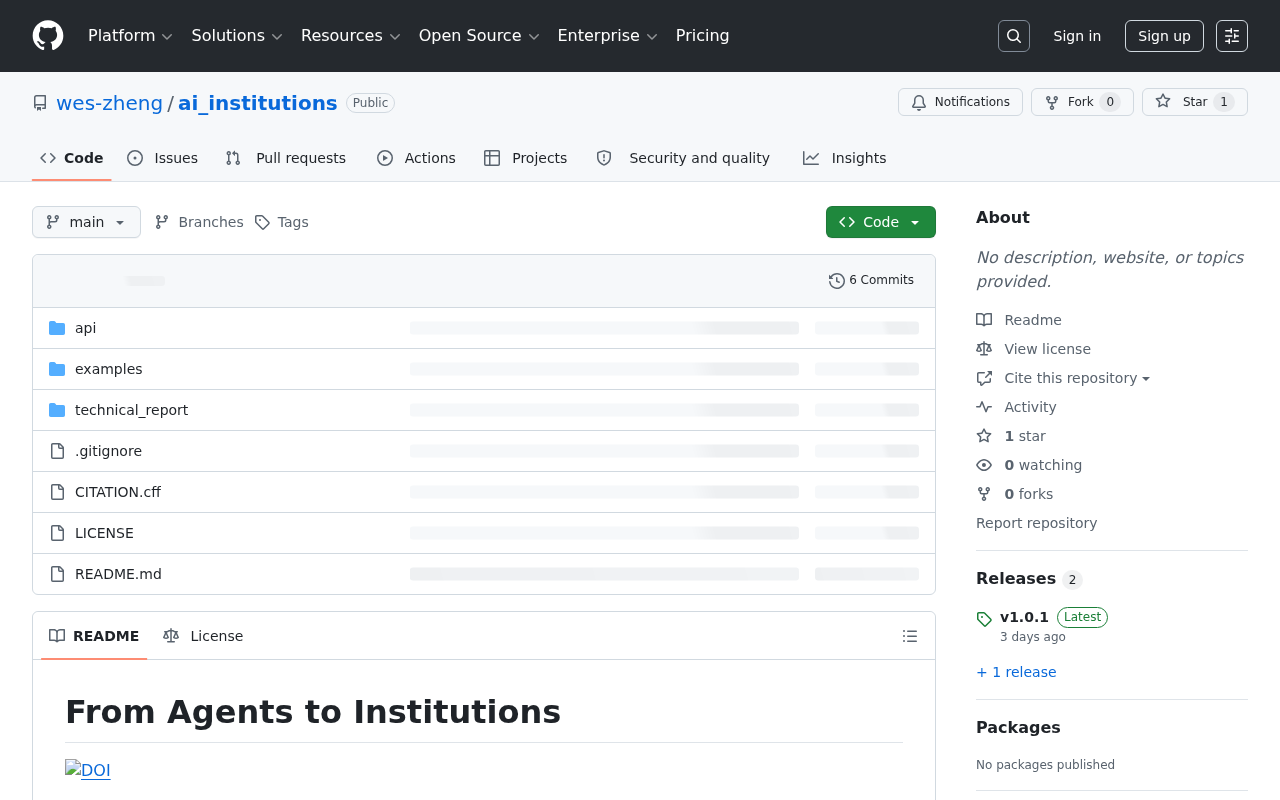Screen dimensions: 1280x800
Task: Open the wes-zheng owner link
Action: 109,103
